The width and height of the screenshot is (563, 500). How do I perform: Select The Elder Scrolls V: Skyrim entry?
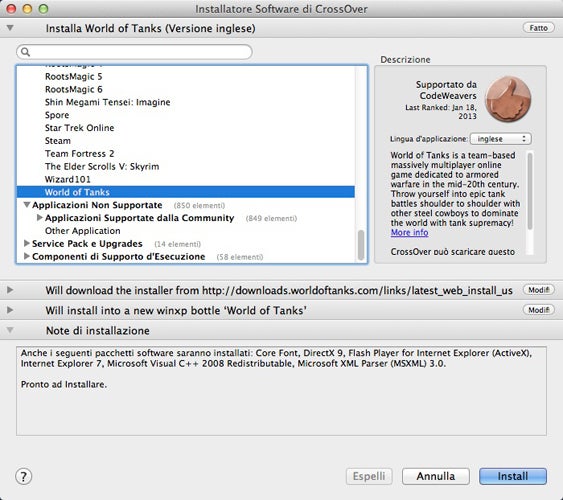point(102,167)
